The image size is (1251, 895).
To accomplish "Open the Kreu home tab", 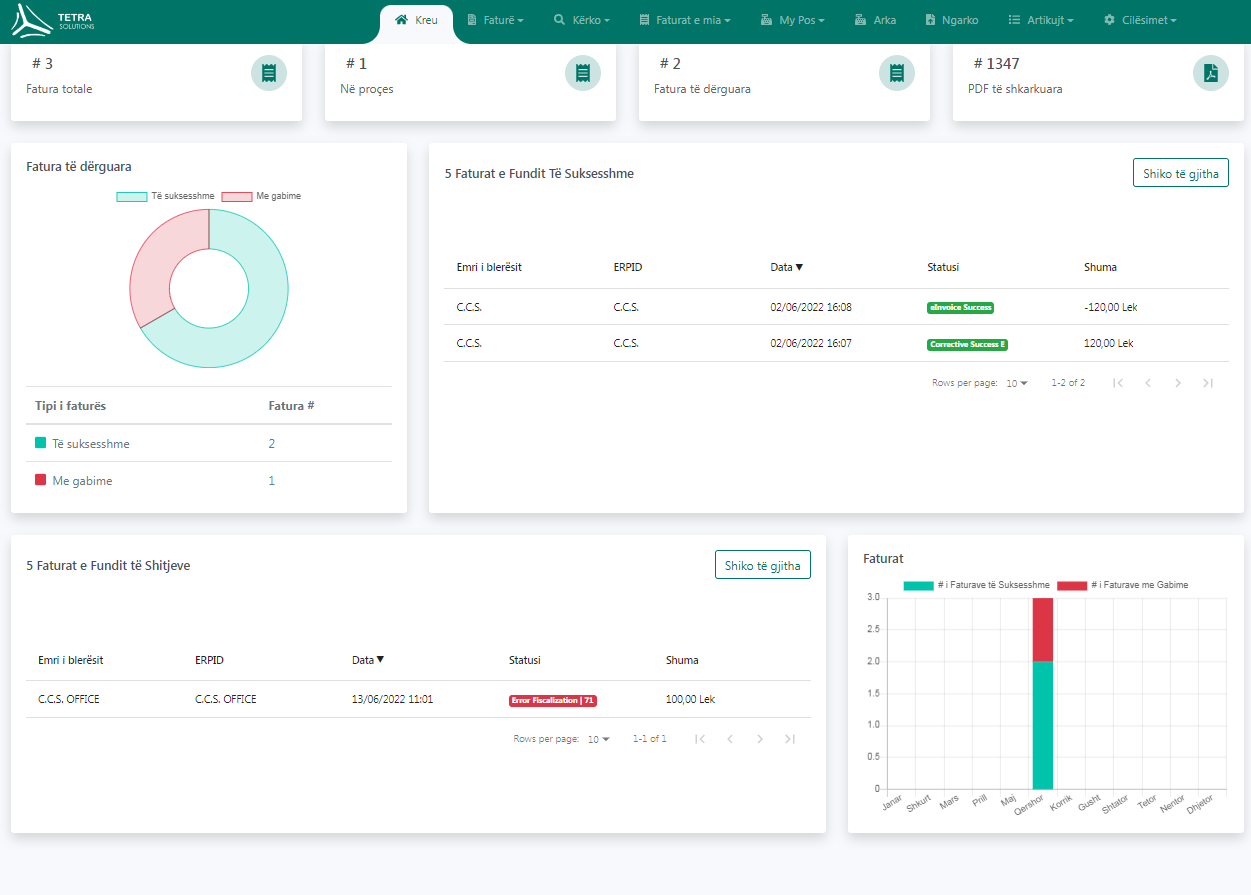I will tap(417, 20).
